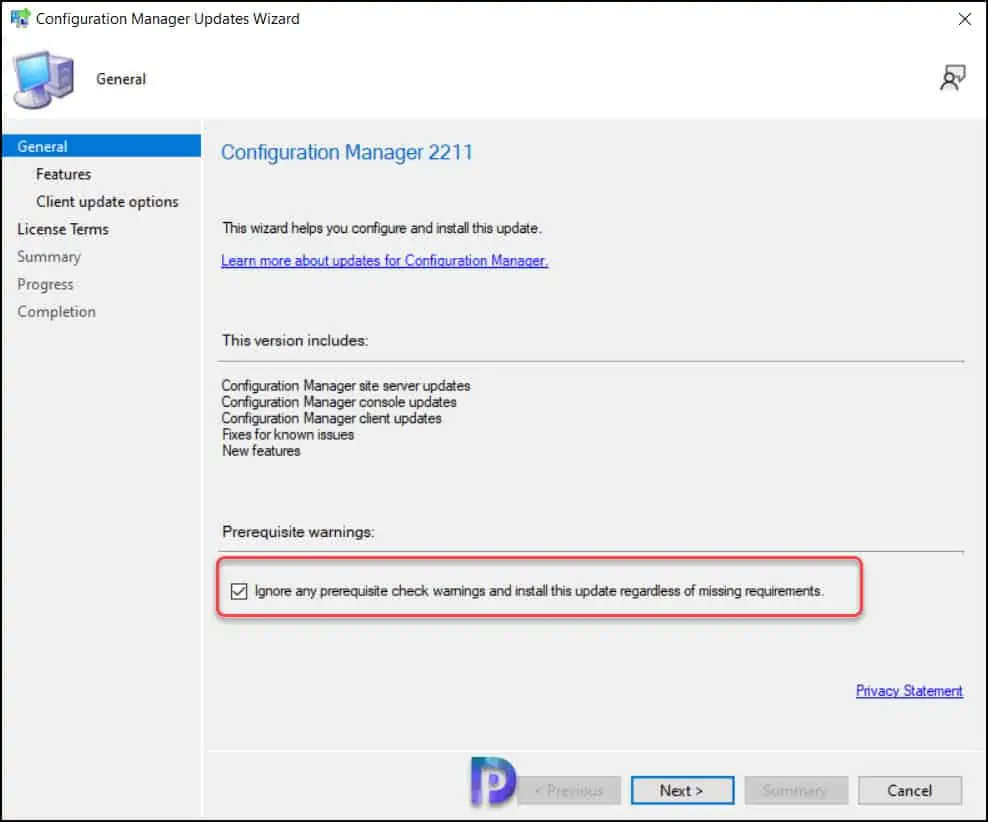Select the Completion step in sidebar
Image resolution: width=988 pixels, height=822 pixels.
tap(57, 312)
